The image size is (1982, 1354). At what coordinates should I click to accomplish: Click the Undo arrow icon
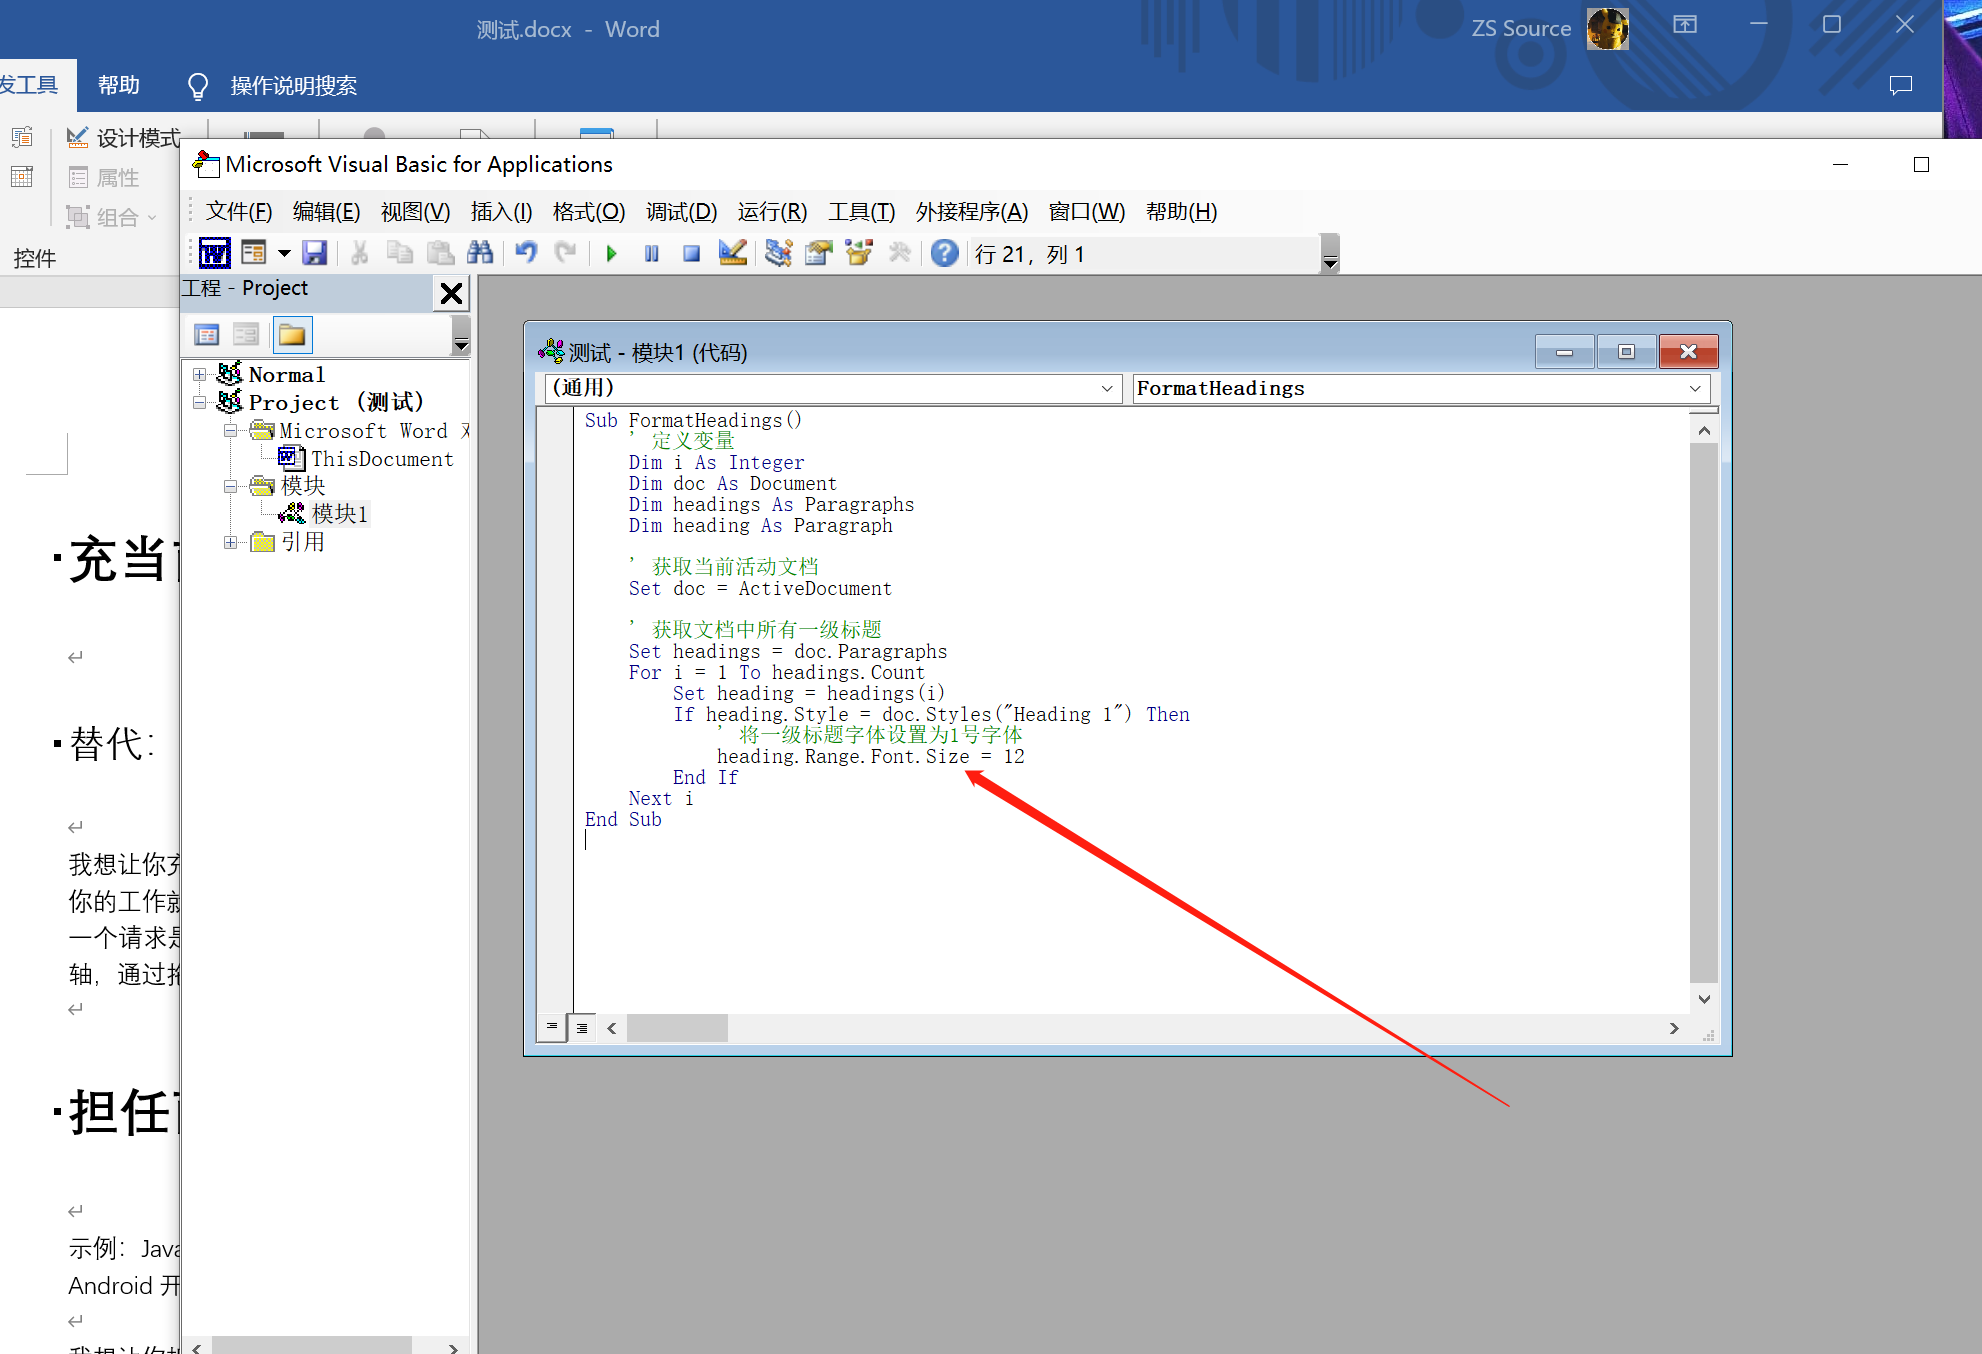[x=526, y=254]
